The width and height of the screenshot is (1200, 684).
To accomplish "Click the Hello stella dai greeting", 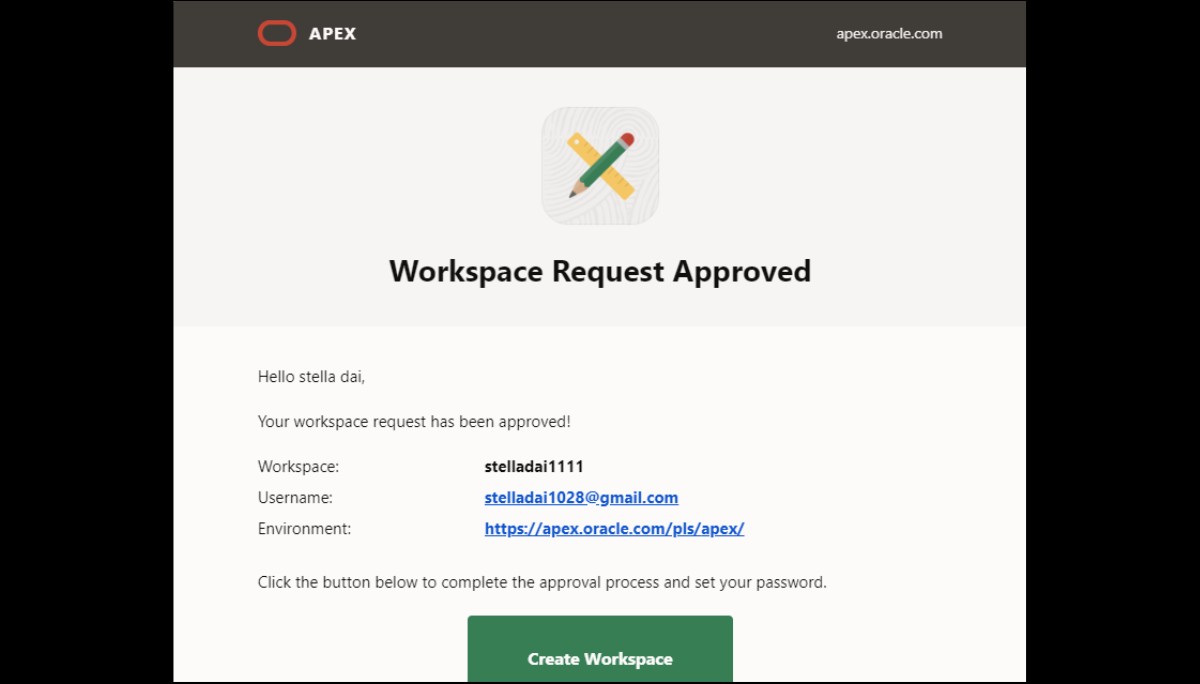I will (x=311, y=377).
